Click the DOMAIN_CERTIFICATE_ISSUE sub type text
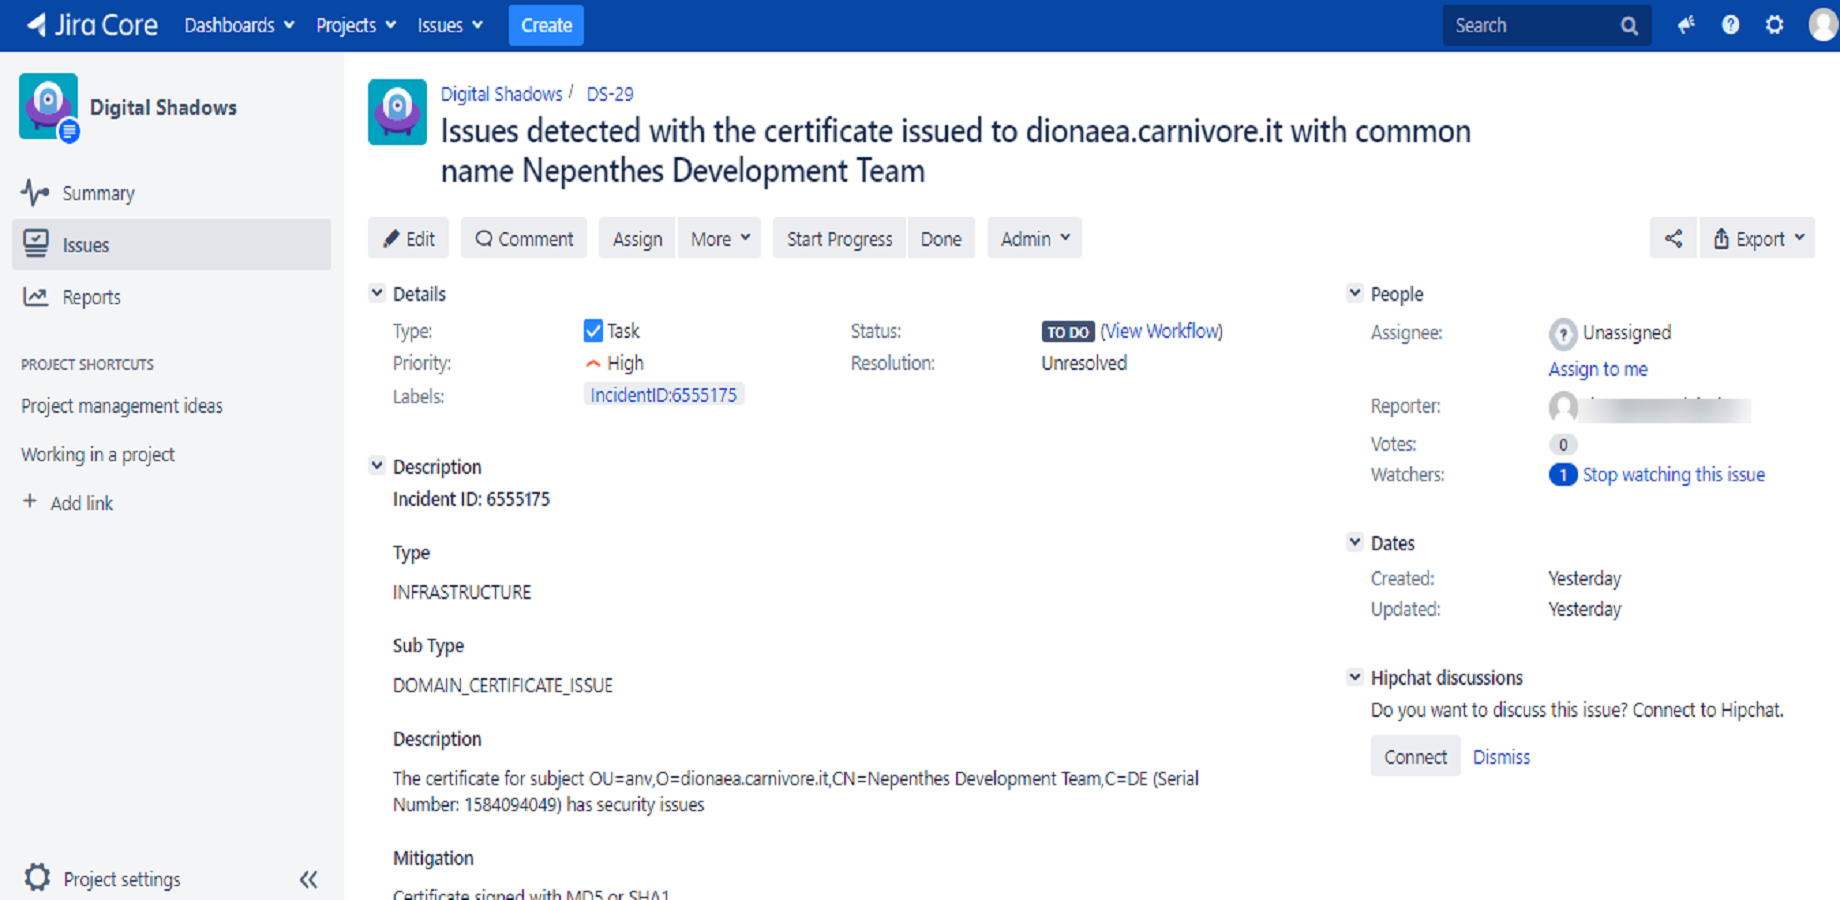Screen dimensions: 1840x900 pyautogui.click(x=503, y=685)
